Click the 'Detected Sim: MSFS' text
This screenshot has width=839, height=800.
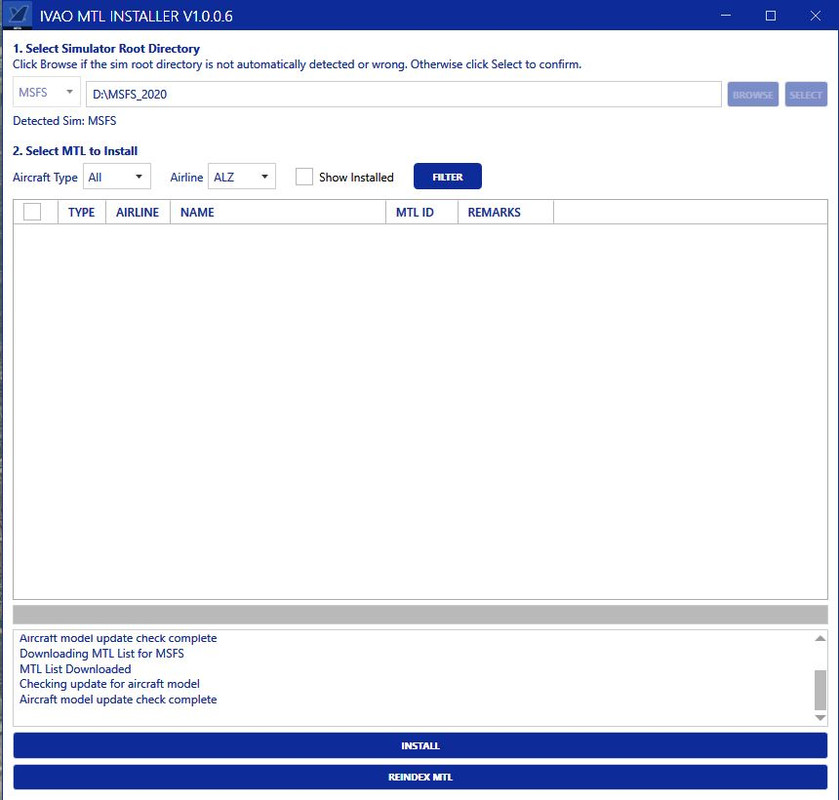pyautogui.click(x=65, y=121)
